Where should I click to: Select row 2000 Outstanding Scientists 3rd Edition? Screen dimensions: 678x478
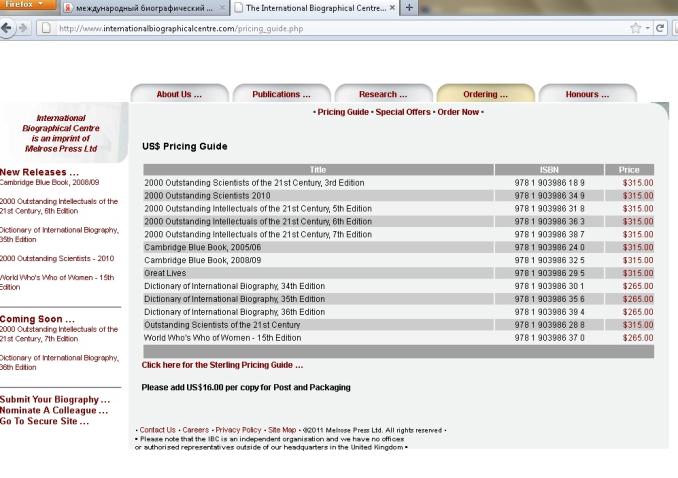398,183
